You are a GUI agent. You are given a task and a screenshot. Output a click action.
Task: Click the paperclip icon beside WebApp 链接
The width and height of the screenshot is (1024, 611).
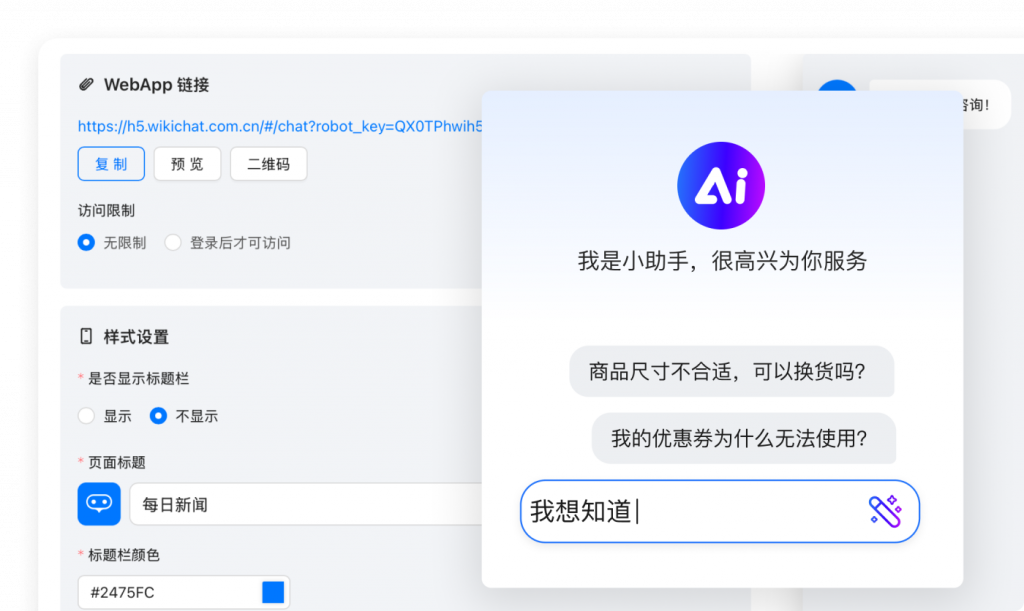click(x=85, y=85)
